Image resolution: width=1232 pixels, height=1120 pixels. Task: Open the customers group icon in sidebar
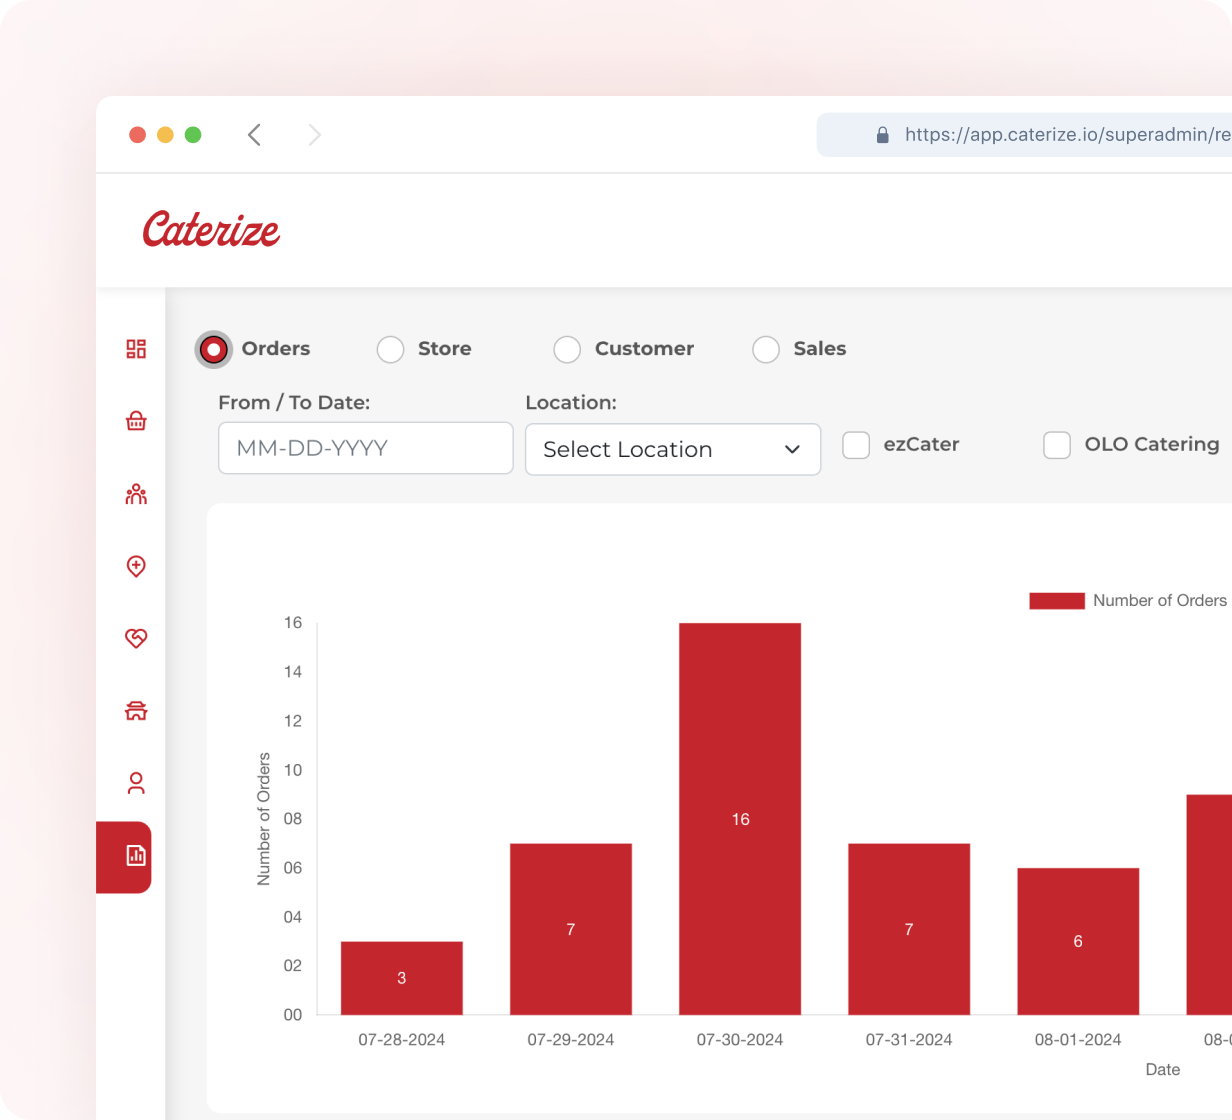point(136,494)
